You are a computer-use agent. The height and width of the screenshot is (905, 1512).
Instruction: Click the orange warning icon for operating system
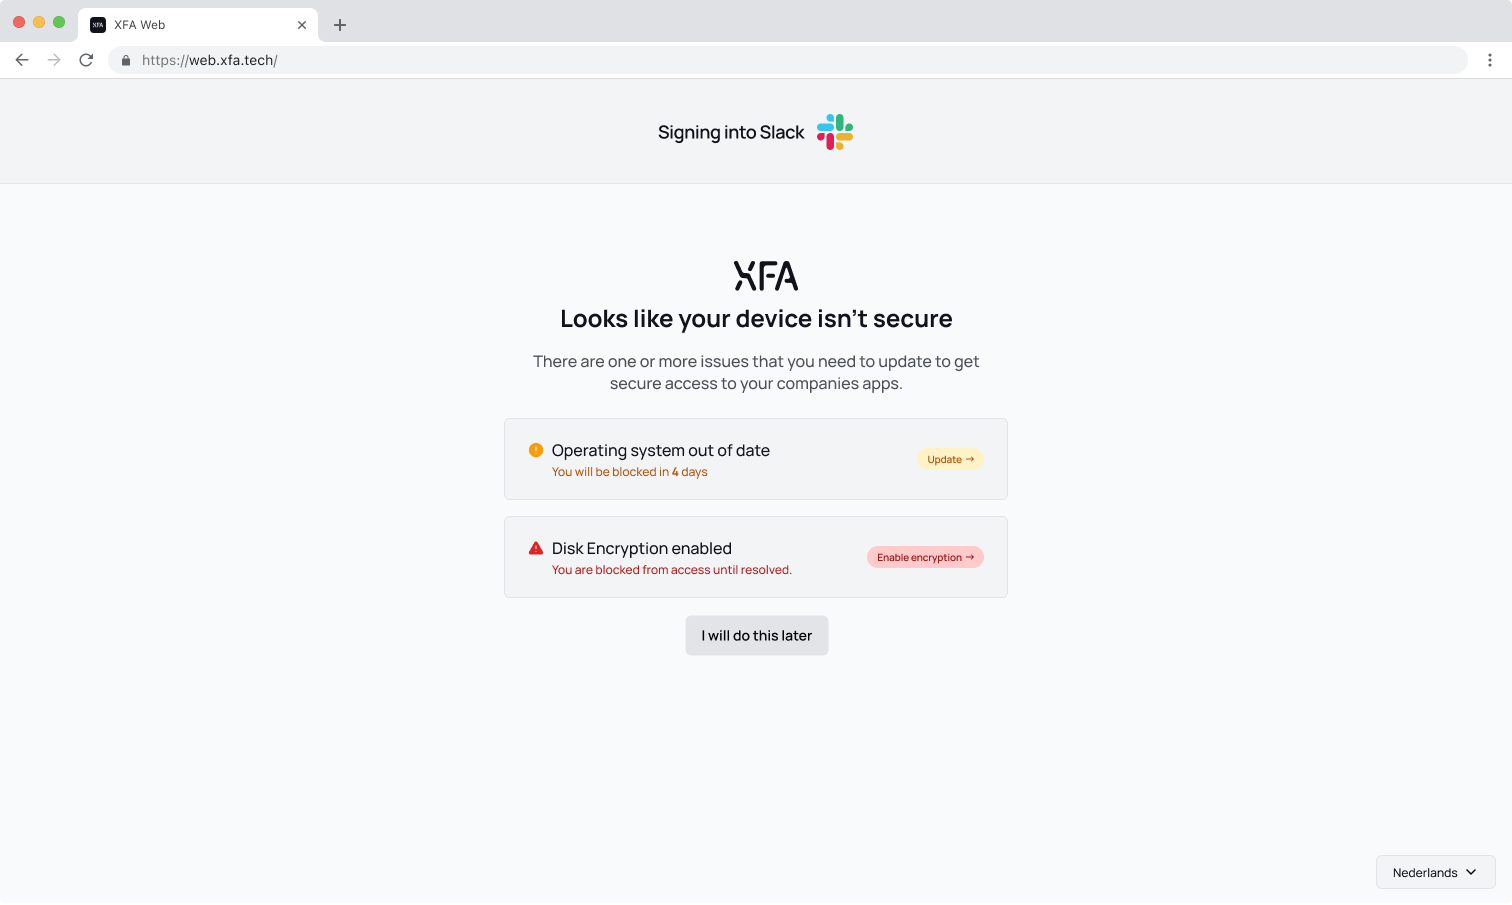[x=536, y=450]
